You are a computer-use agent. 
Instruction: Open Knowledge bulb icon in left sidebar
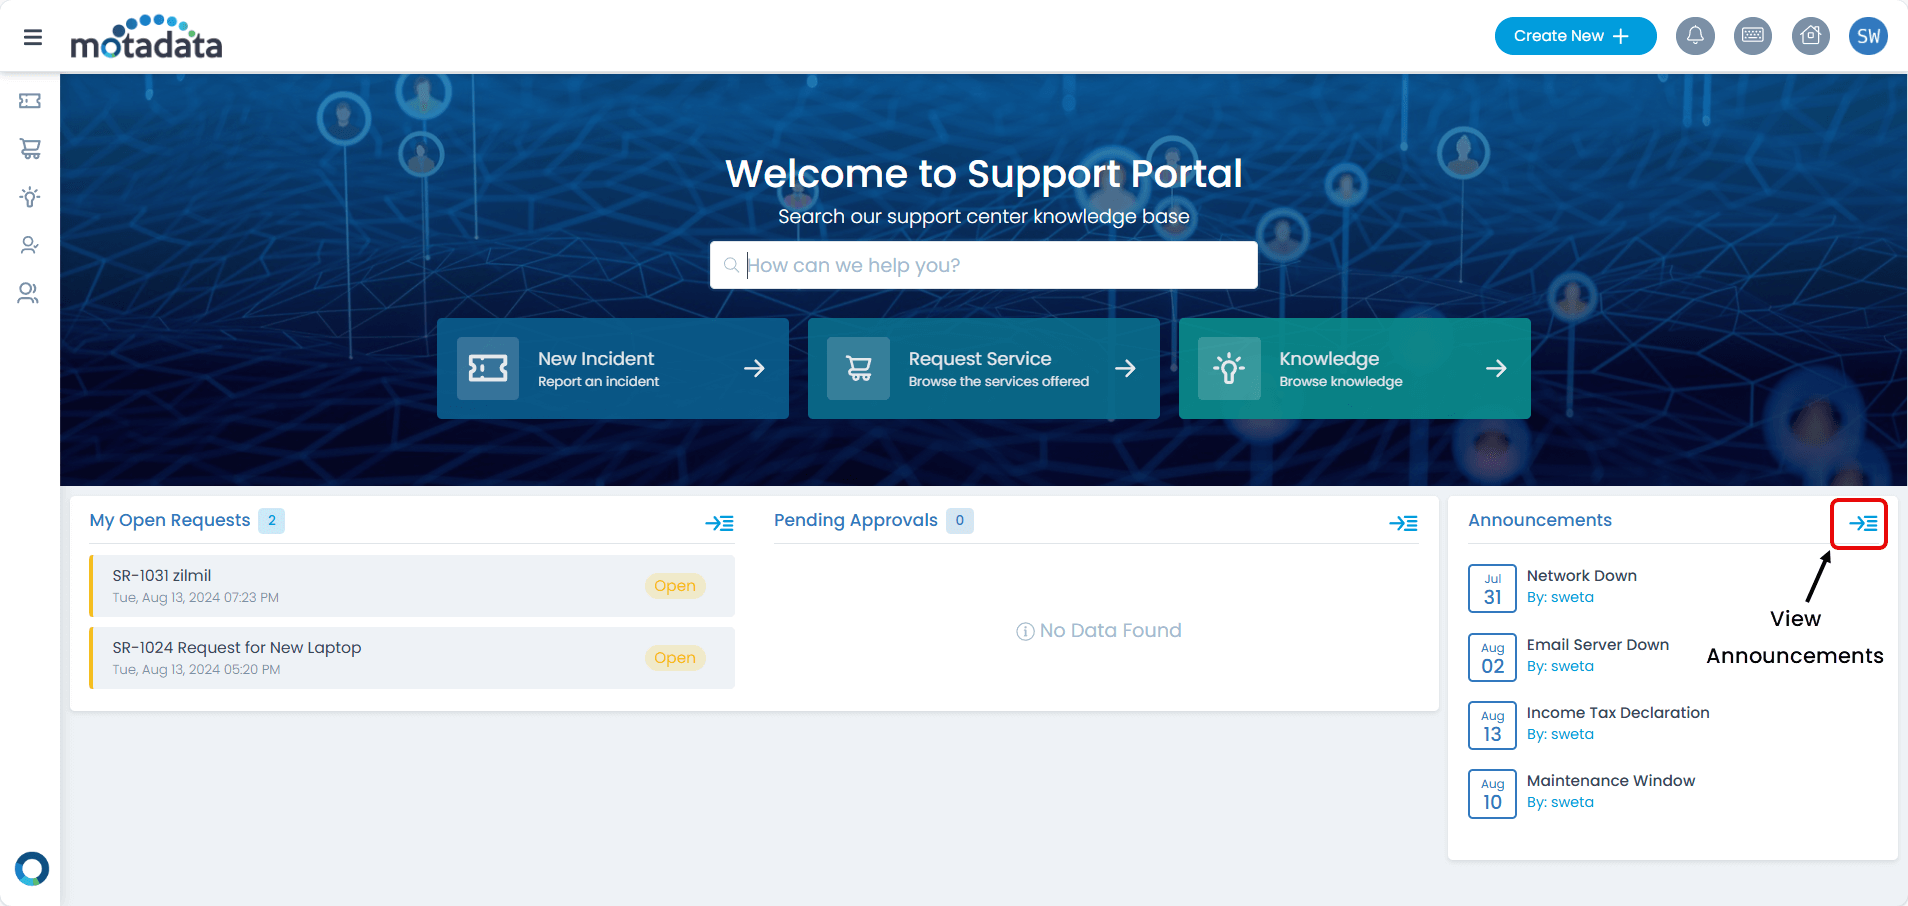30,197
